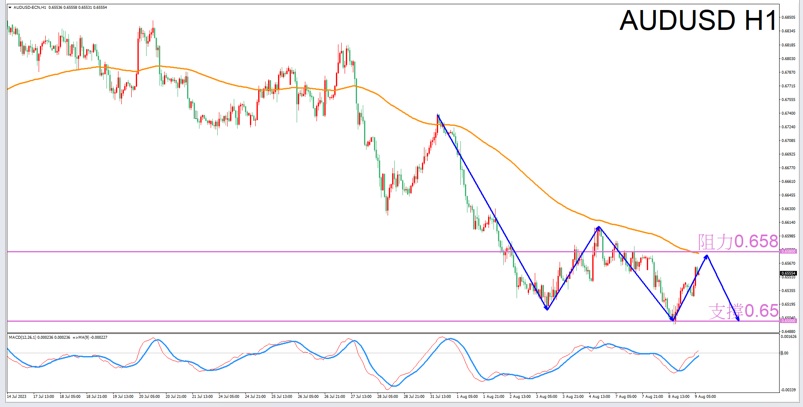Screen dimensions: 803x407
Task: Select the 8 Aug 13:00 time label
Action: tap(679, 396)
